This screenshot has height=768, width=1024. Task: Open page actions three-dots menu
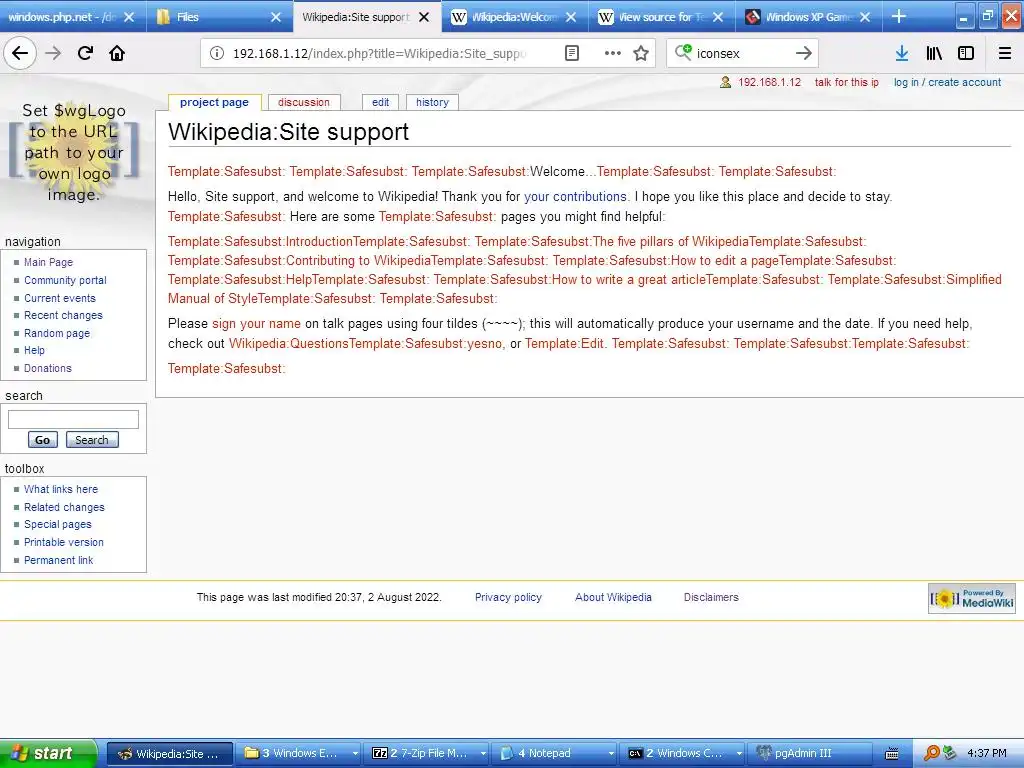tap(613, 53)
